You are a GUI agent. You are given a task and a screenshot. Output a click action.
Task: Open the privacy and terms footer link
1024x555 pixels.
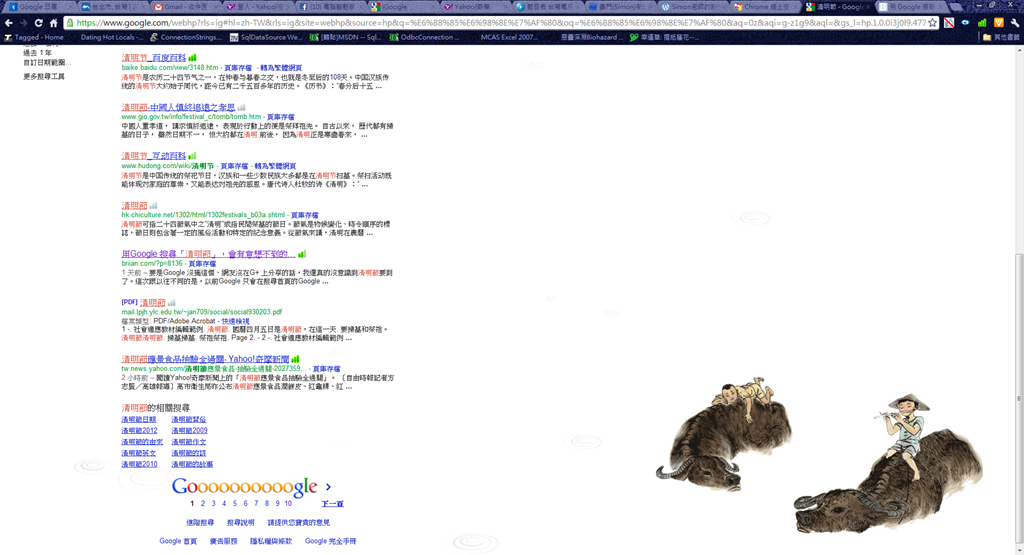(x=271, y=541)
